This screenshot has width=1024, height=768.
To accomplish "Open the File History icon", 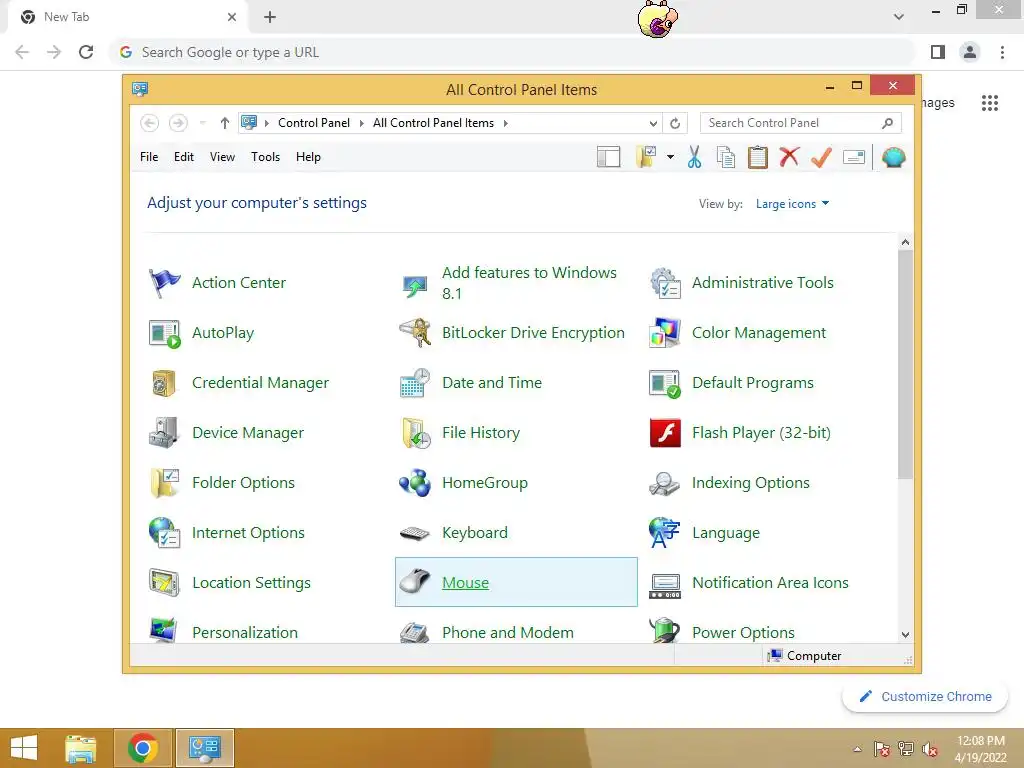I will [x=415, y=433].
